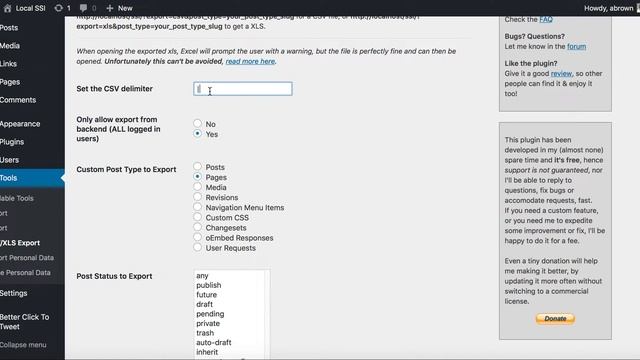The width and height of the screenshot is (640, 360).
Task: Open the Users menu in sidebar
Action: click(x=9, y=160)
